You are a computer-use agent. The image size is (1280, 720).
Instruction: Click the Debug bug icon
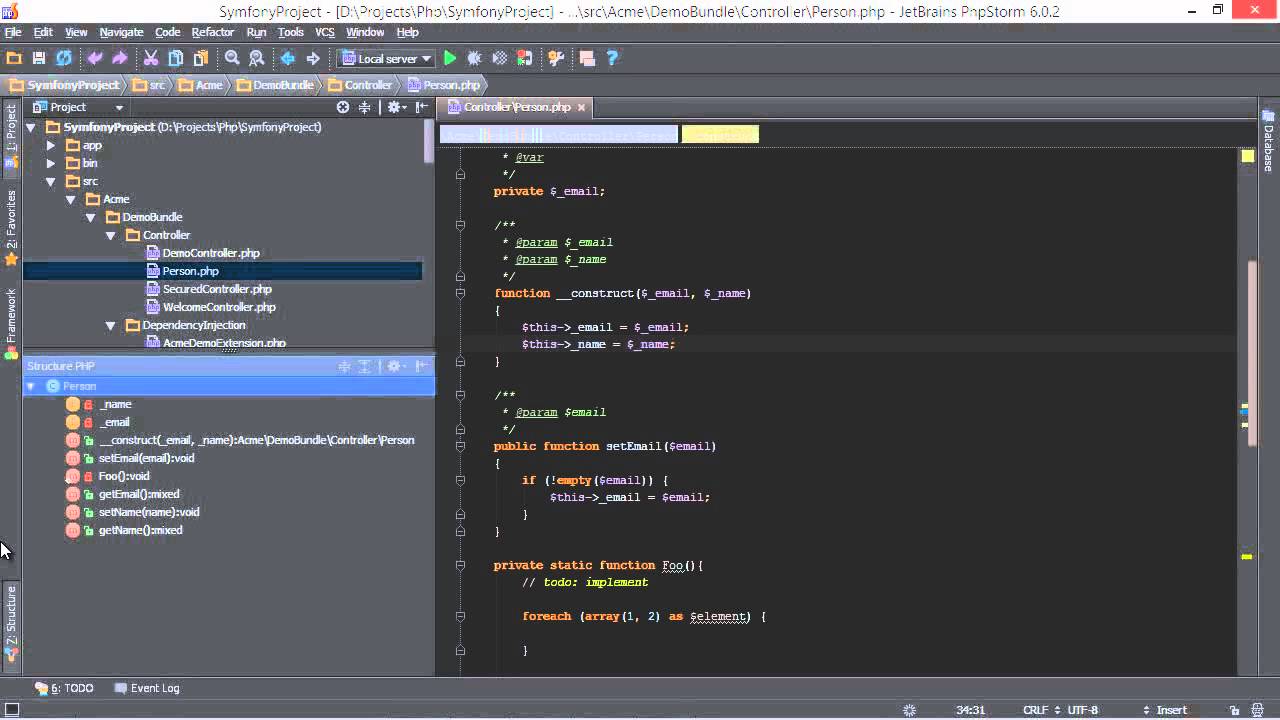click(475, 59)
